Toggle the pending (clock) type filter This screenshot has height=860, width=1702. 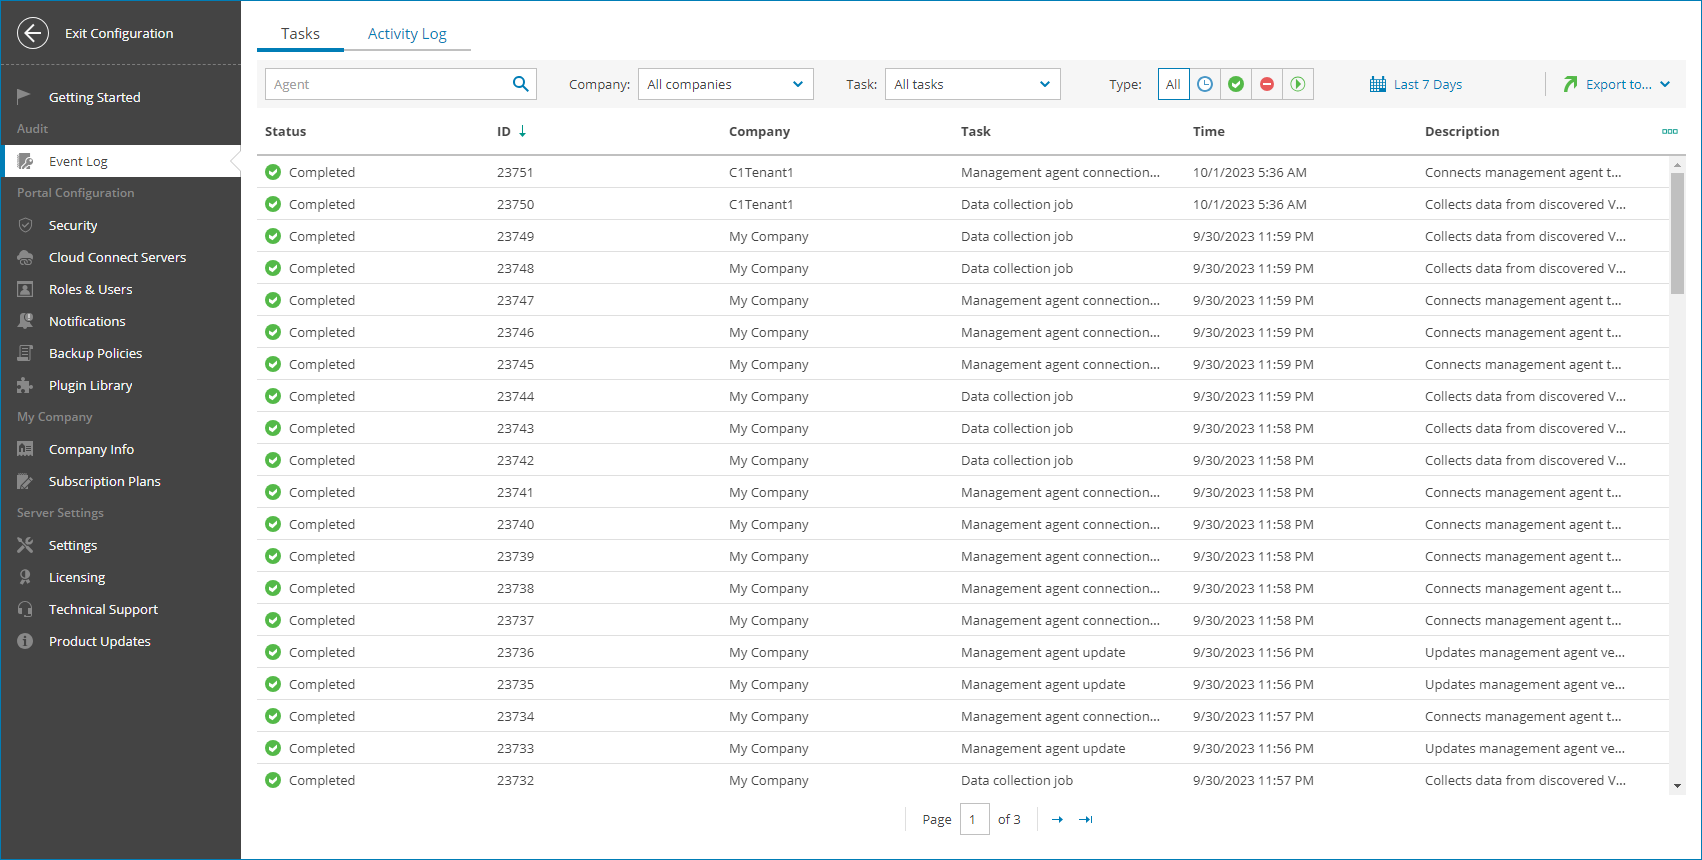pos(1205,84)
